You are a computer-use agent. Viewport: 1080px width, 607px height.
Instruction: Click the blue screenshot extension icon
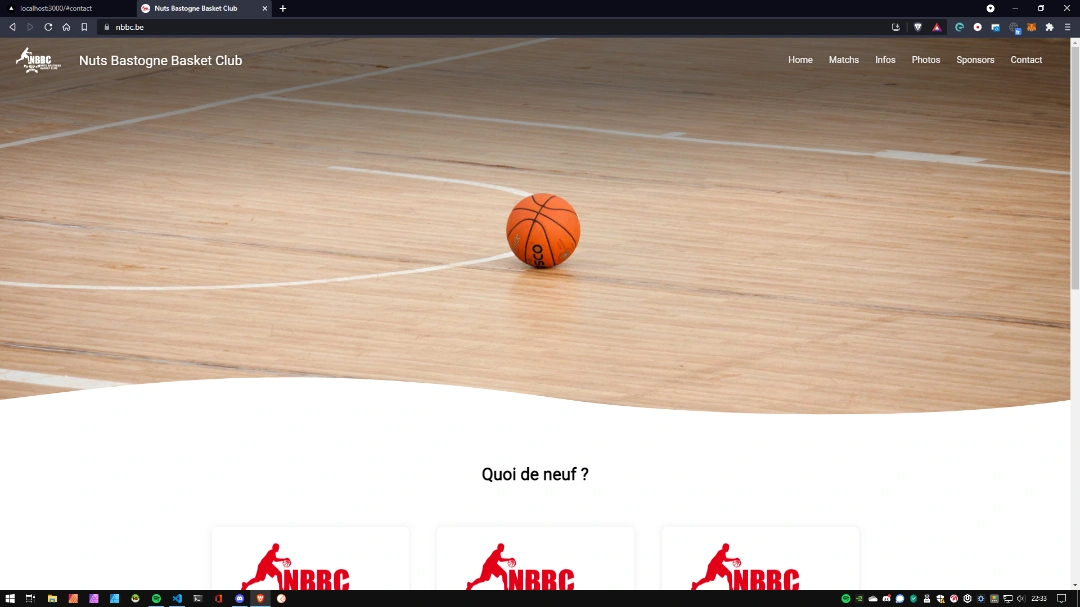[x=995, y=27]
